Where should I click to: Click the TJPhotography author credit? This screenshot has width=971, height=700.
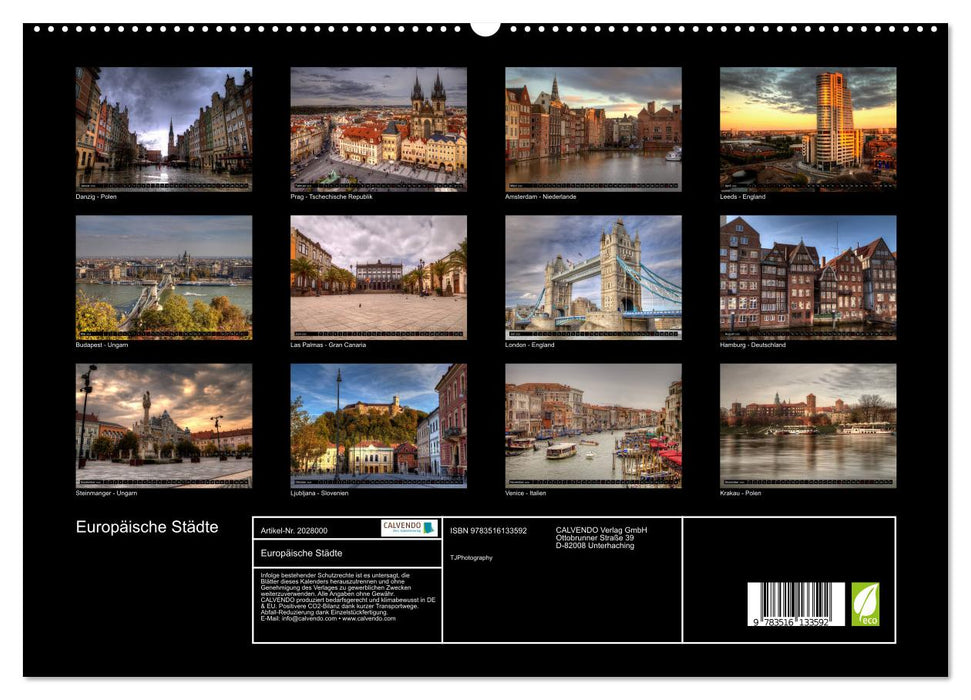[471, 557]
